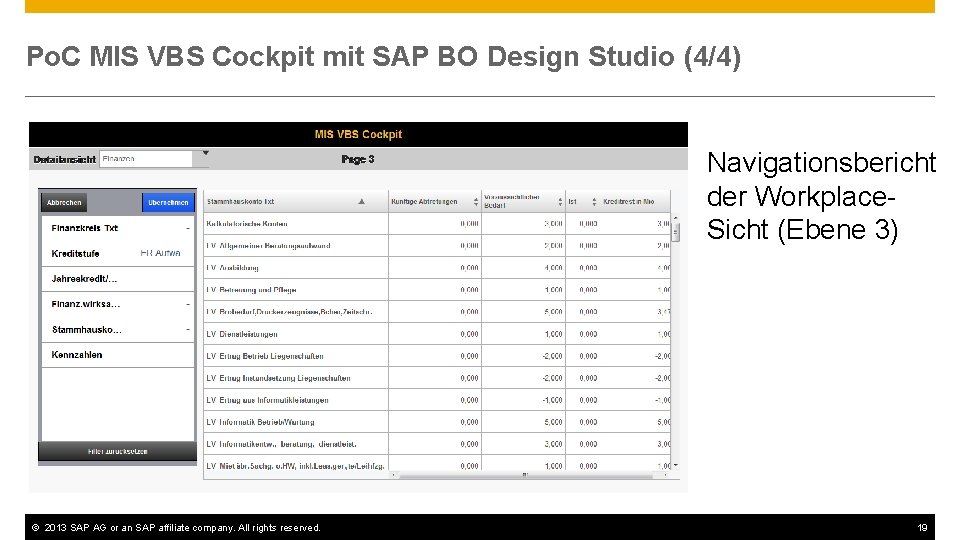
Task: Click the Stammhauskonto Txt column header
Action: pos(296,201)
